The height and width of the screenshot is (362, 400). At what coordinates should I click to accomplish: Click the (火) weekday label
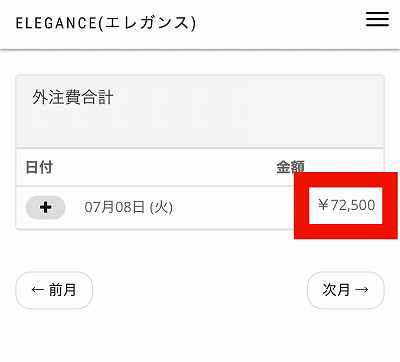161,208
